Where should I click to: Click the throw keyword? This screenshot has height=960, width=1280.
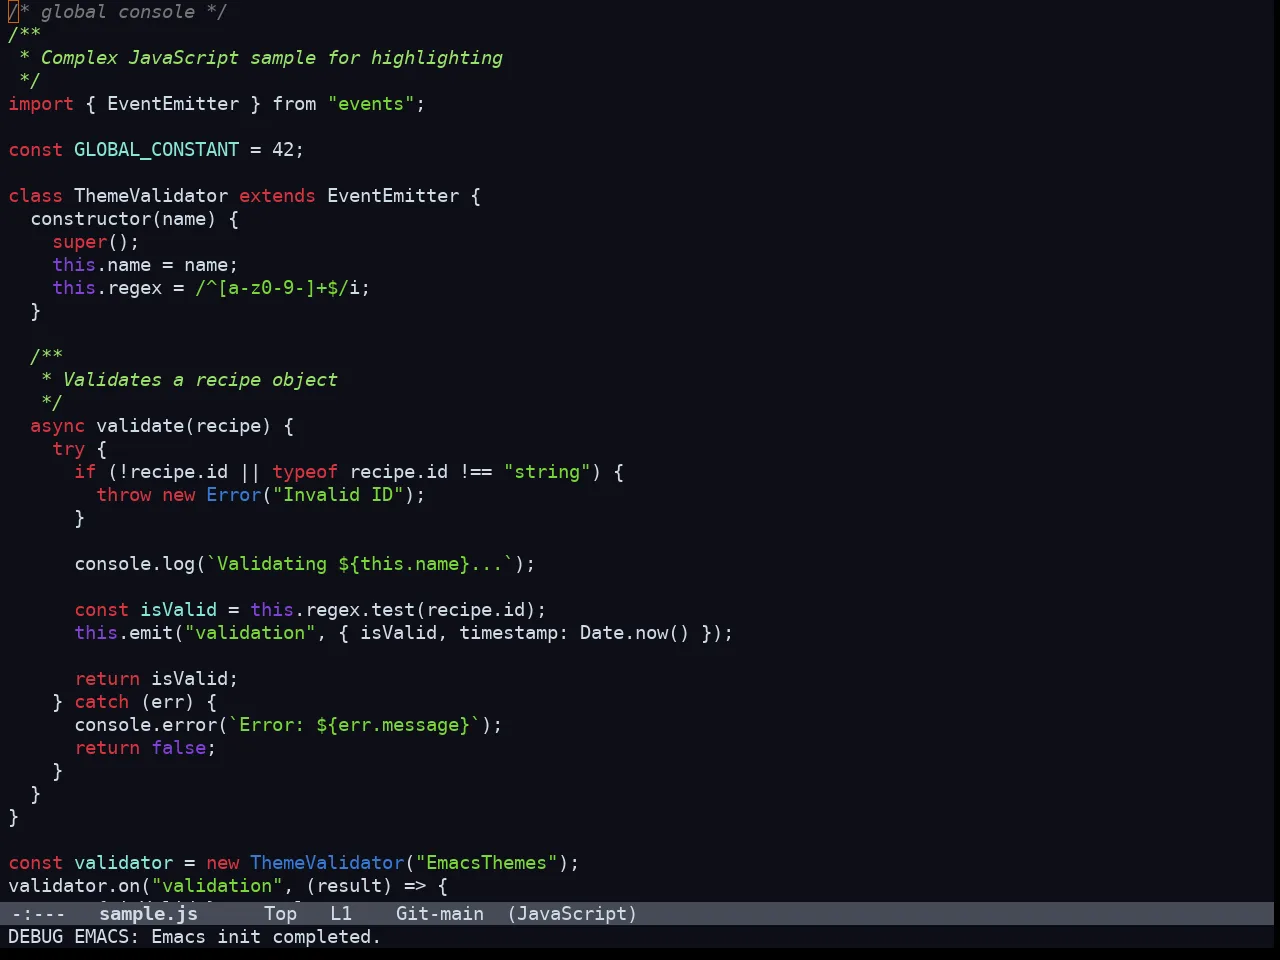click(123, 495)
